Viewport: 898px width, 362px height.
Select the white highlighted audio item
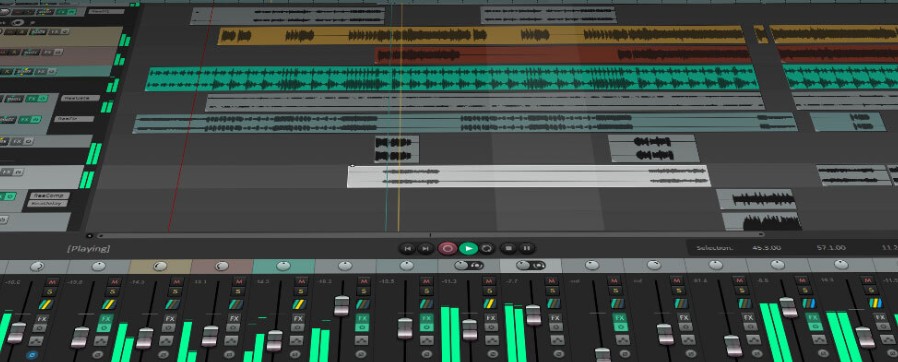tap(528, 176)
